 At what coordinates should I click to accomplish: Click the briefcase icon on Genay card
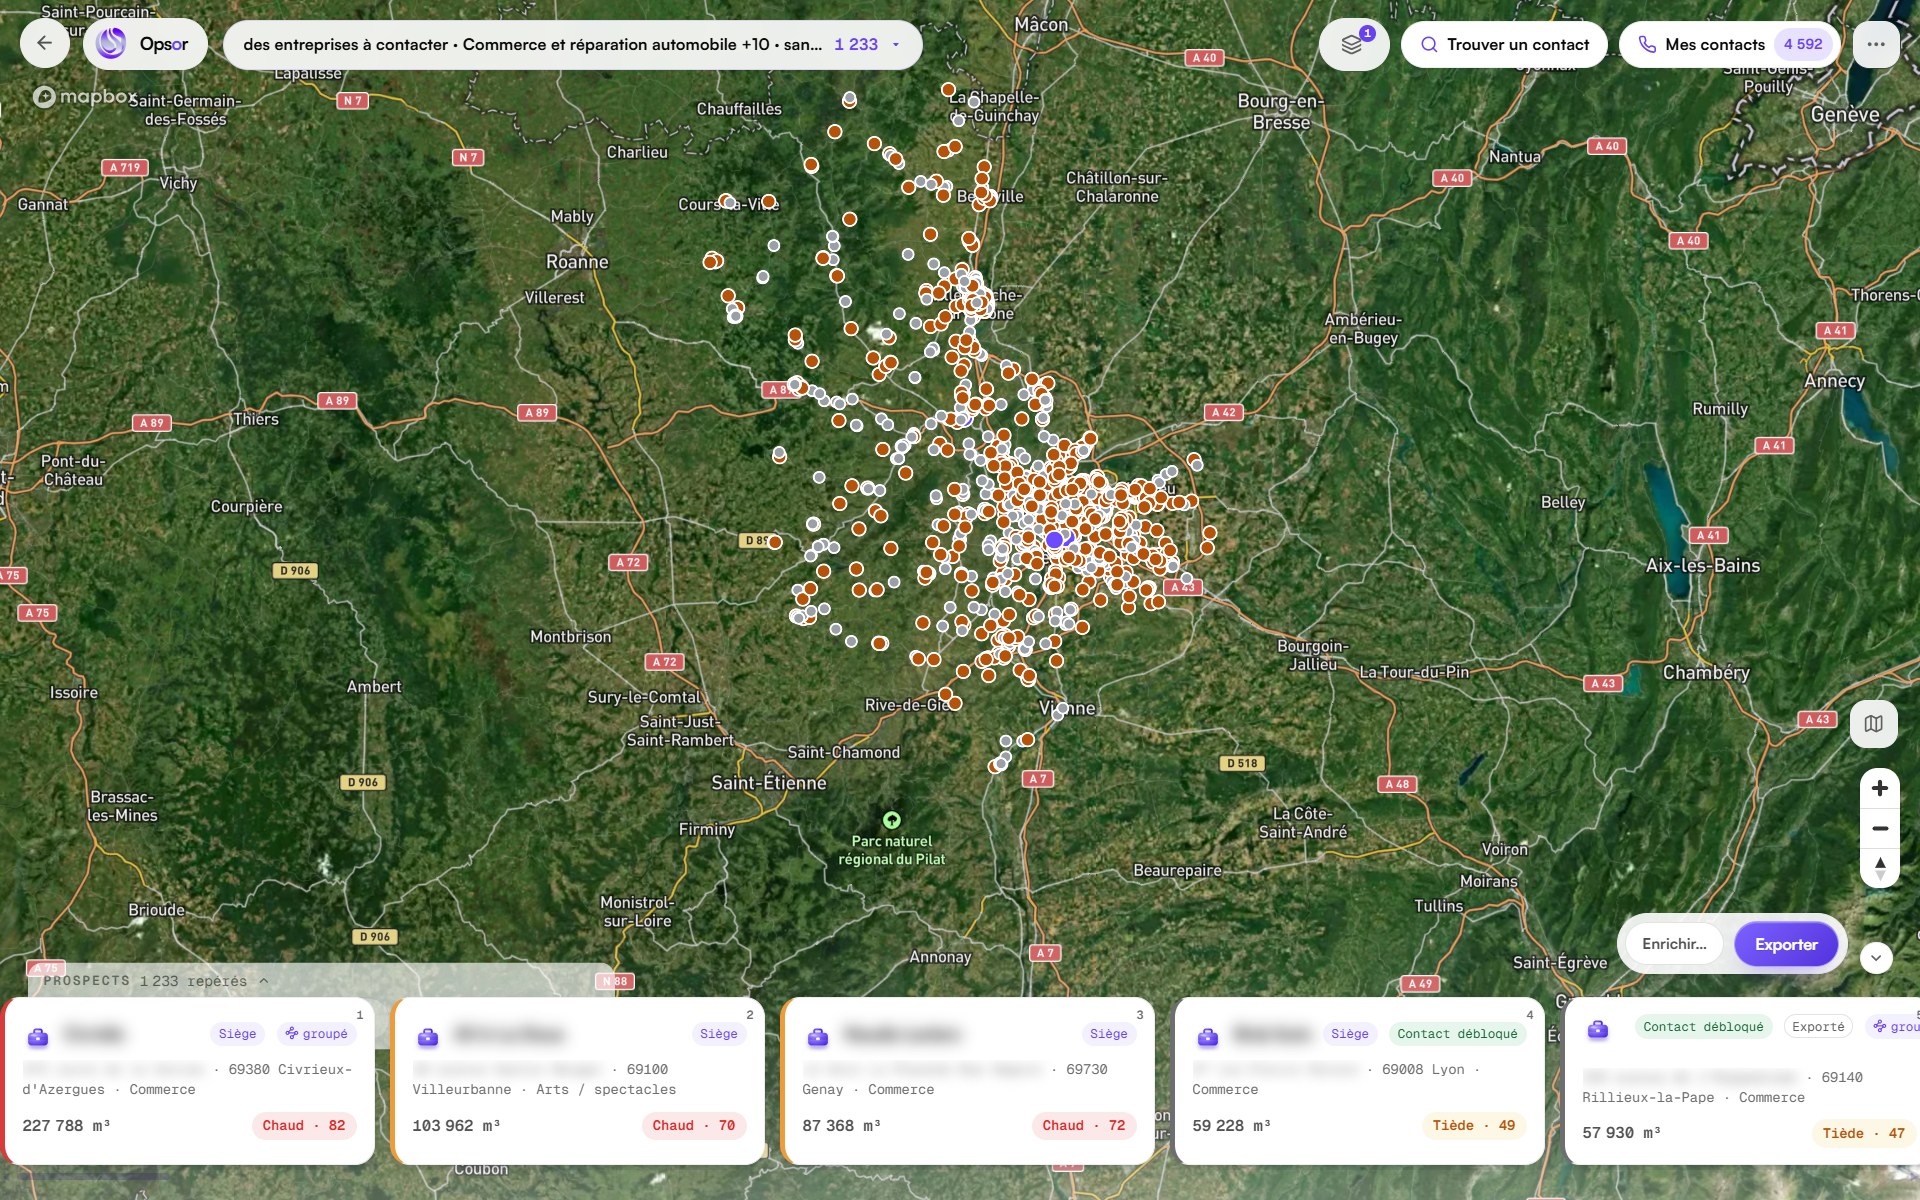tap(818, 1037)
